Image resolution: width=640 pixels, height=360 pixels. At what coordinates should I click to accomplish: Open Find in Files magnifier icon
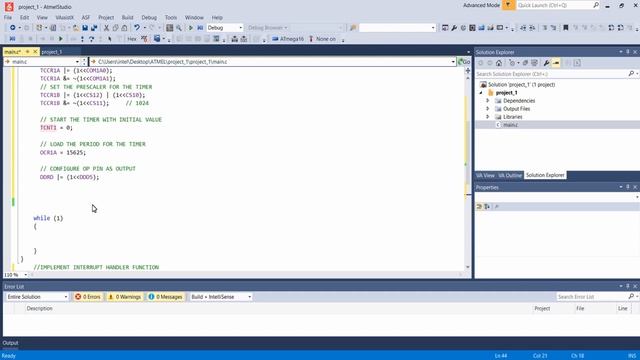point(179,28)
